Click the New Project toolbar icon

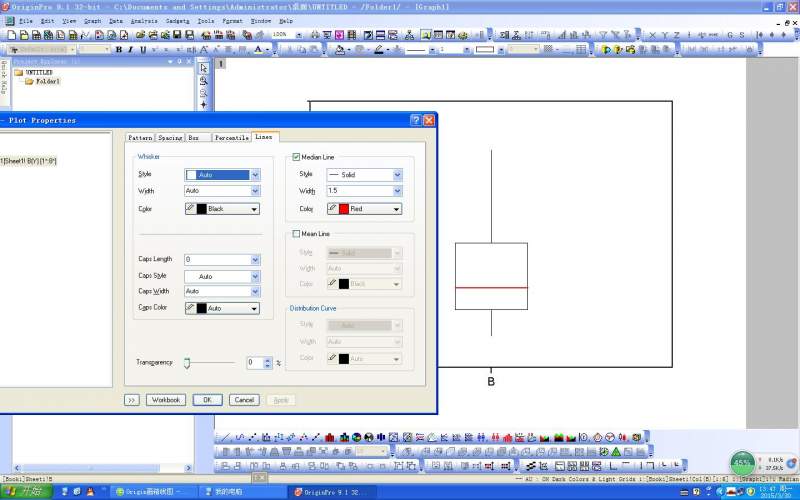click(11, 35)
